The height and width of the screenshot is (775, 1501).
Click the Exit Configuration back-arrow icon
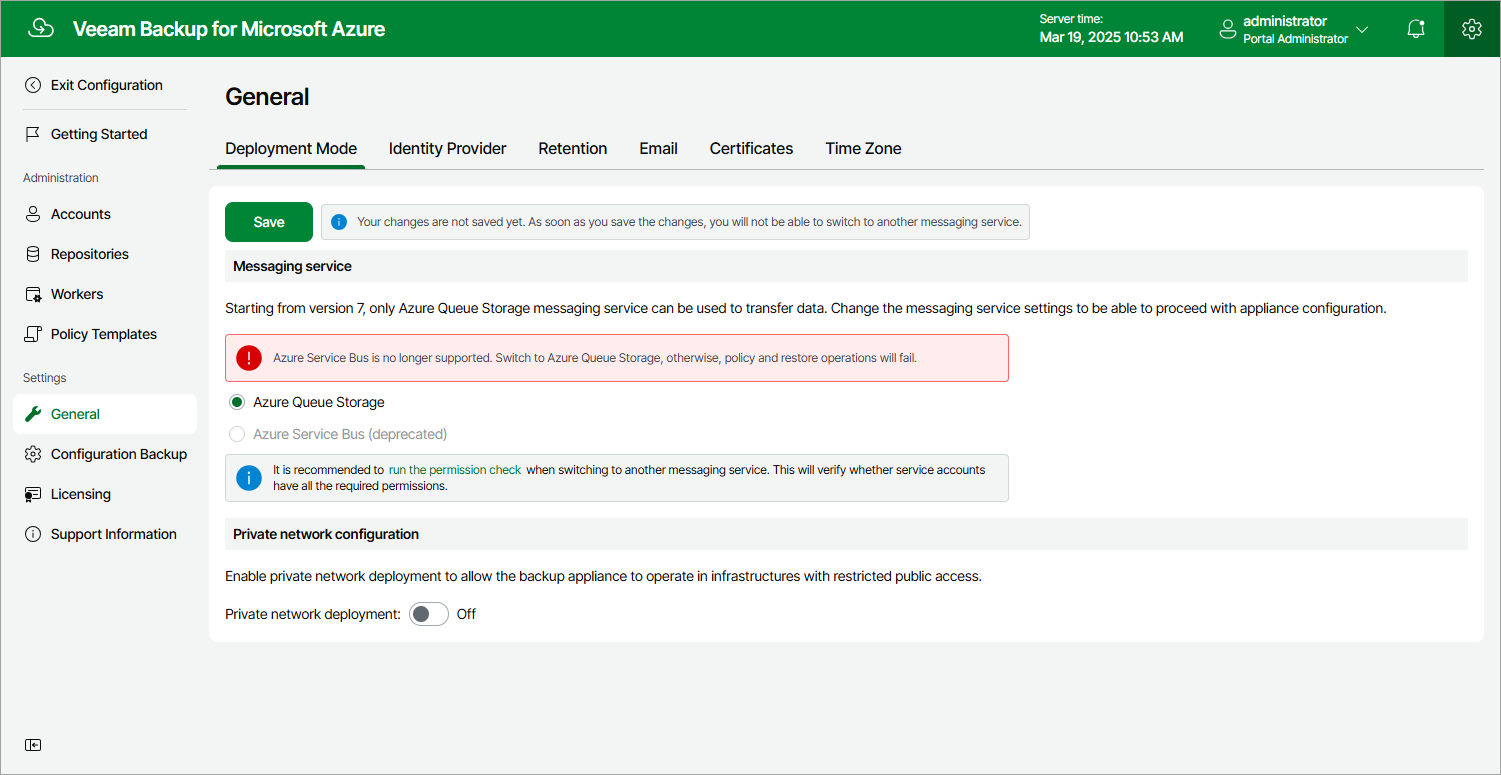tap(33, 85)
